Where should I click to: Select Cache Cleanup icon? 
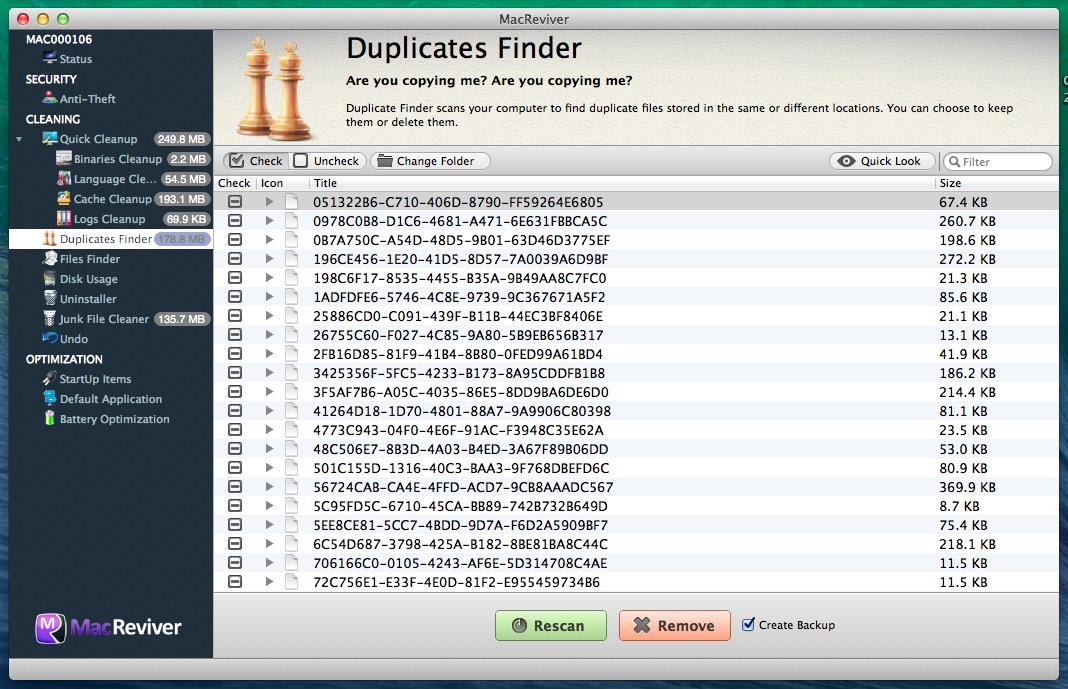[x=64, y=198]
